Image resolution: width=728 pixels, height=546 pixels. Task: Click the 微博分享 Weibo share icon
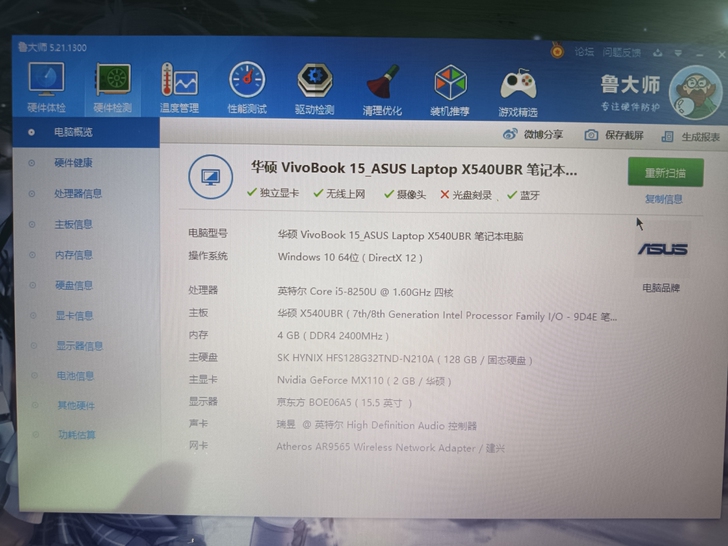tap(510, 135)
